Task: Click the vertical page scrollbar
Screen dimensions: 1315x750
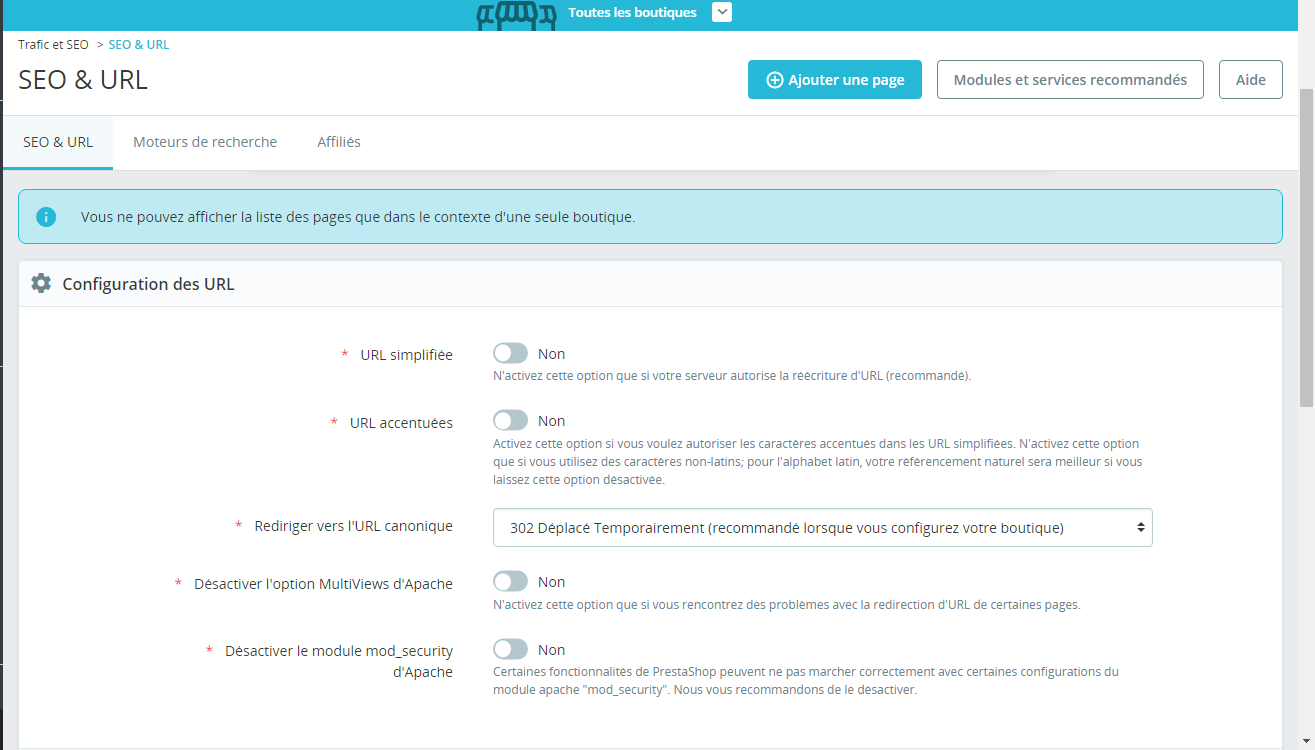Action: pyautogui.click(x=1306, y=247)
